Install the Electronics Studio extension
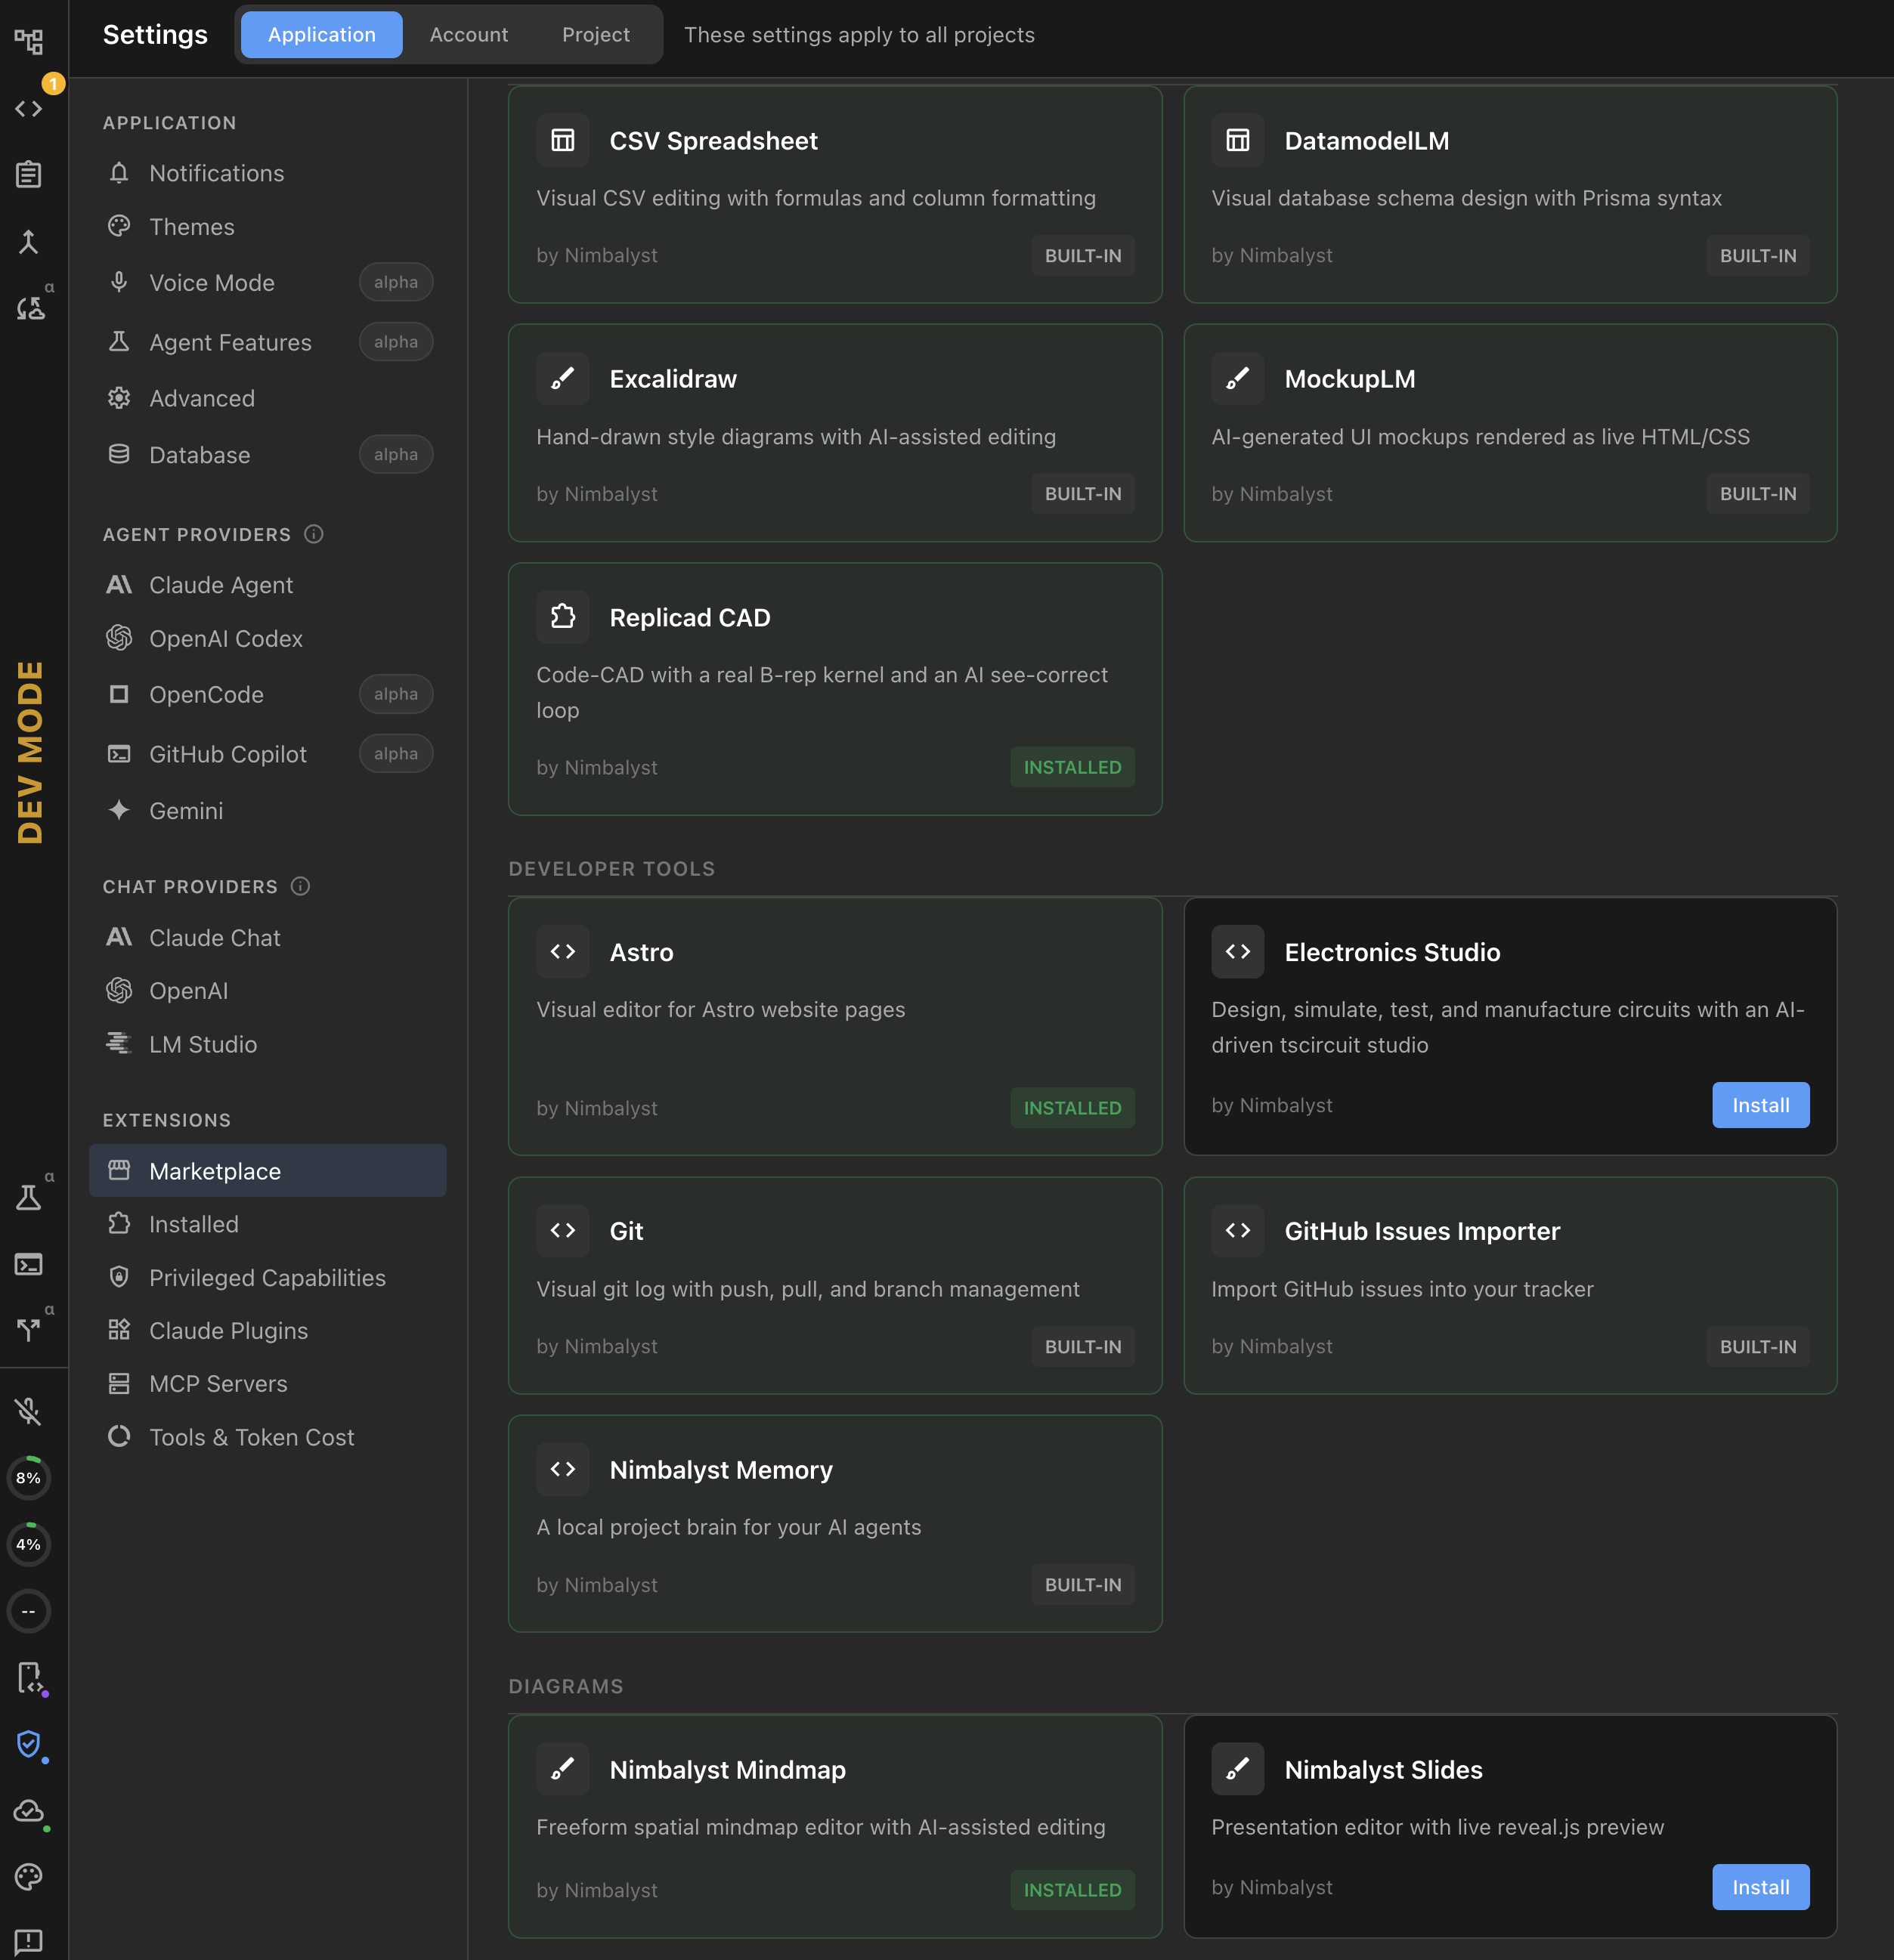Viewport: 1894px width, 1960px height. (x=1760, y=1105)
